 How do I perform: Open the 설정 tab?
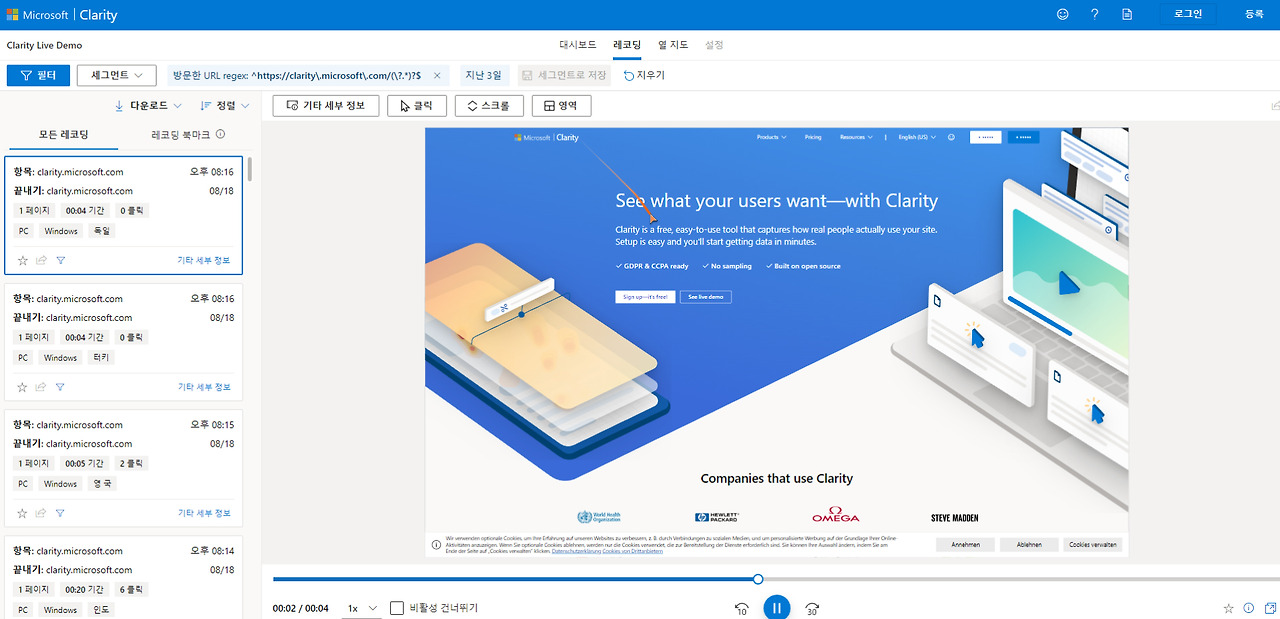point(714,45)
